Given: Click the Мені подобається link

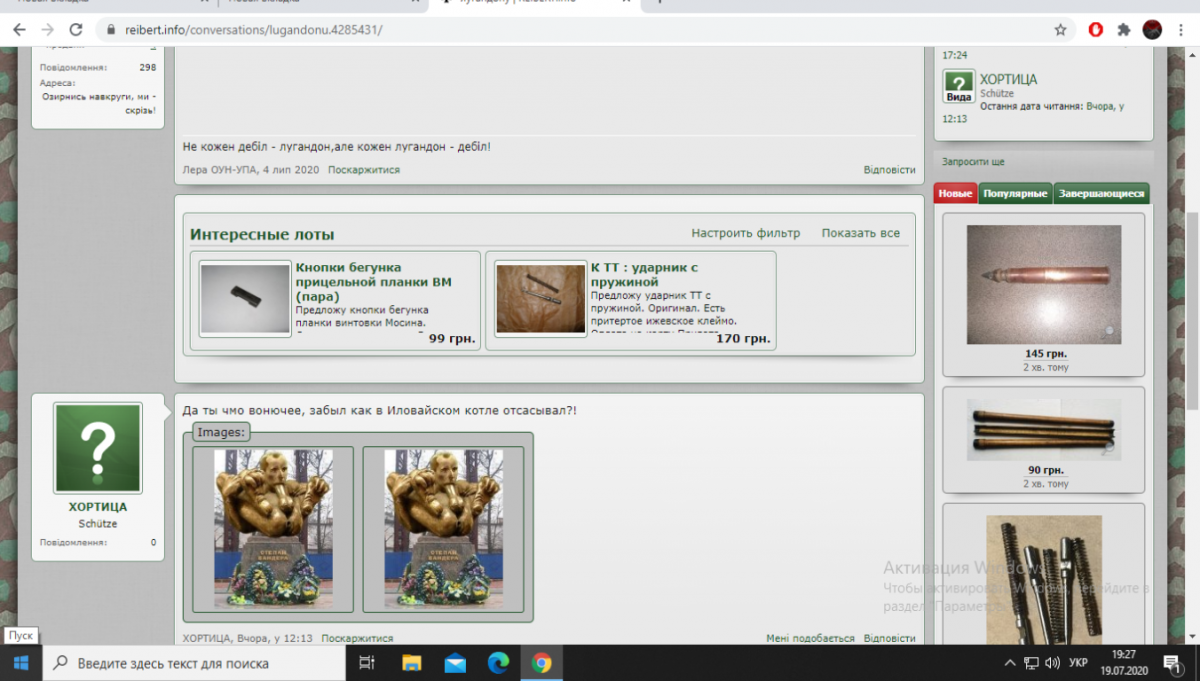Looking at the screenshot, I should pos(810,638).
